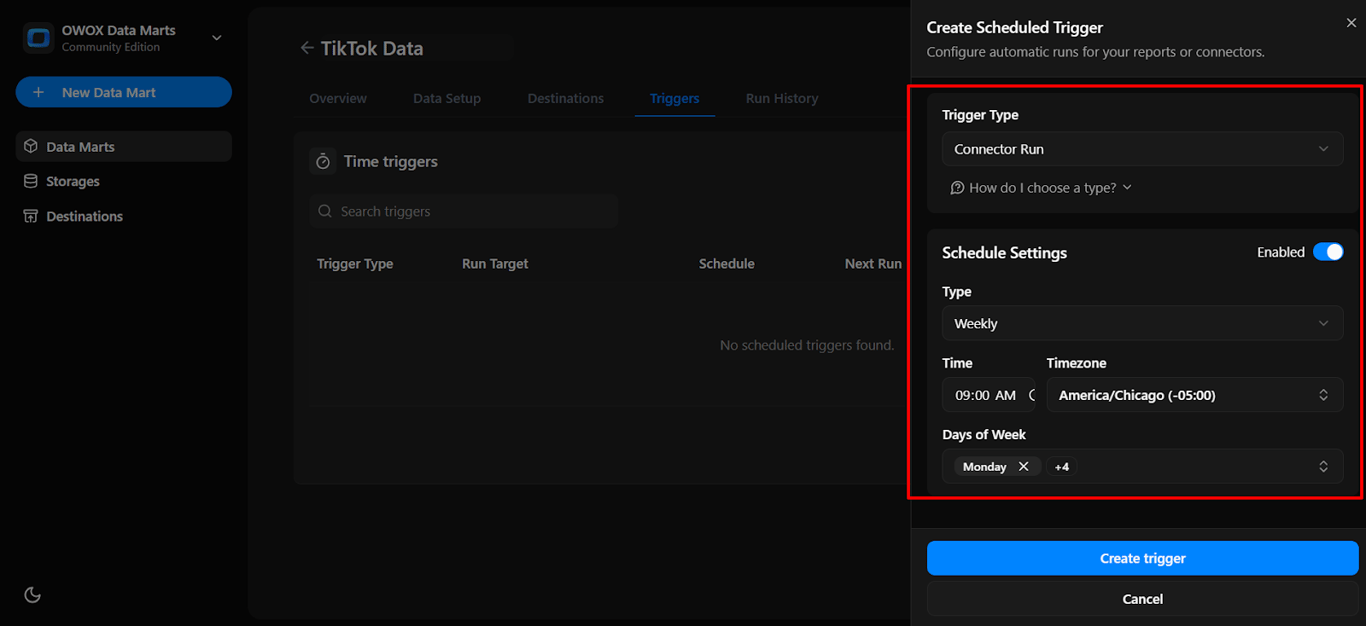Click the 09:00 AM time field

(989, 395)
